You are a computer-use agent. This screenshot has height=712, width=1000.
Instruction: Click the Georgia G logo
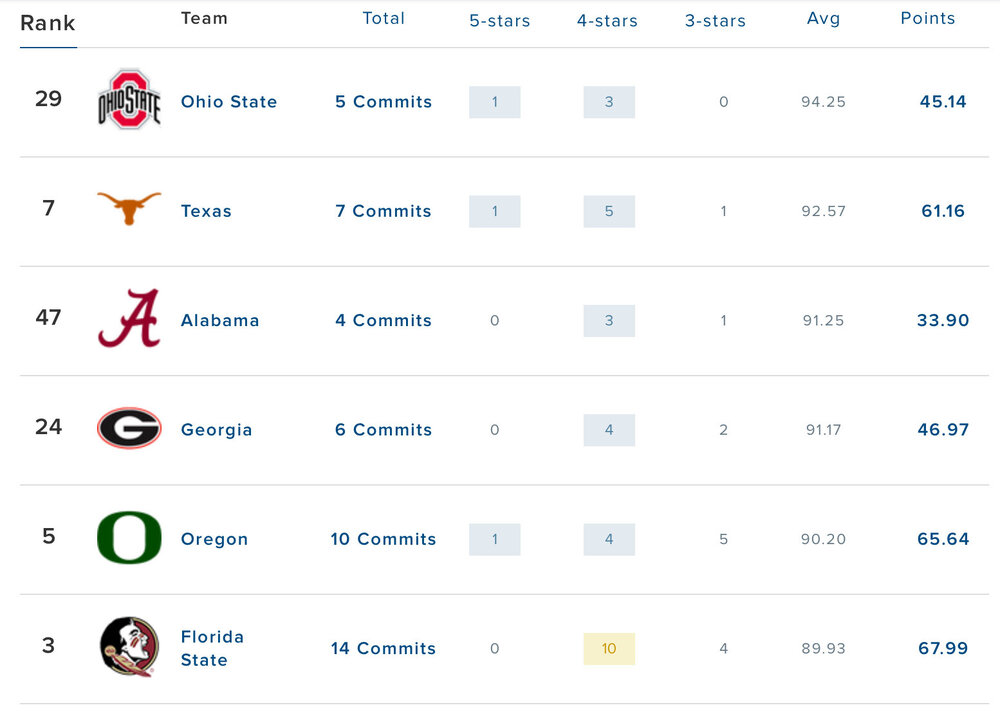pos(129,428)
